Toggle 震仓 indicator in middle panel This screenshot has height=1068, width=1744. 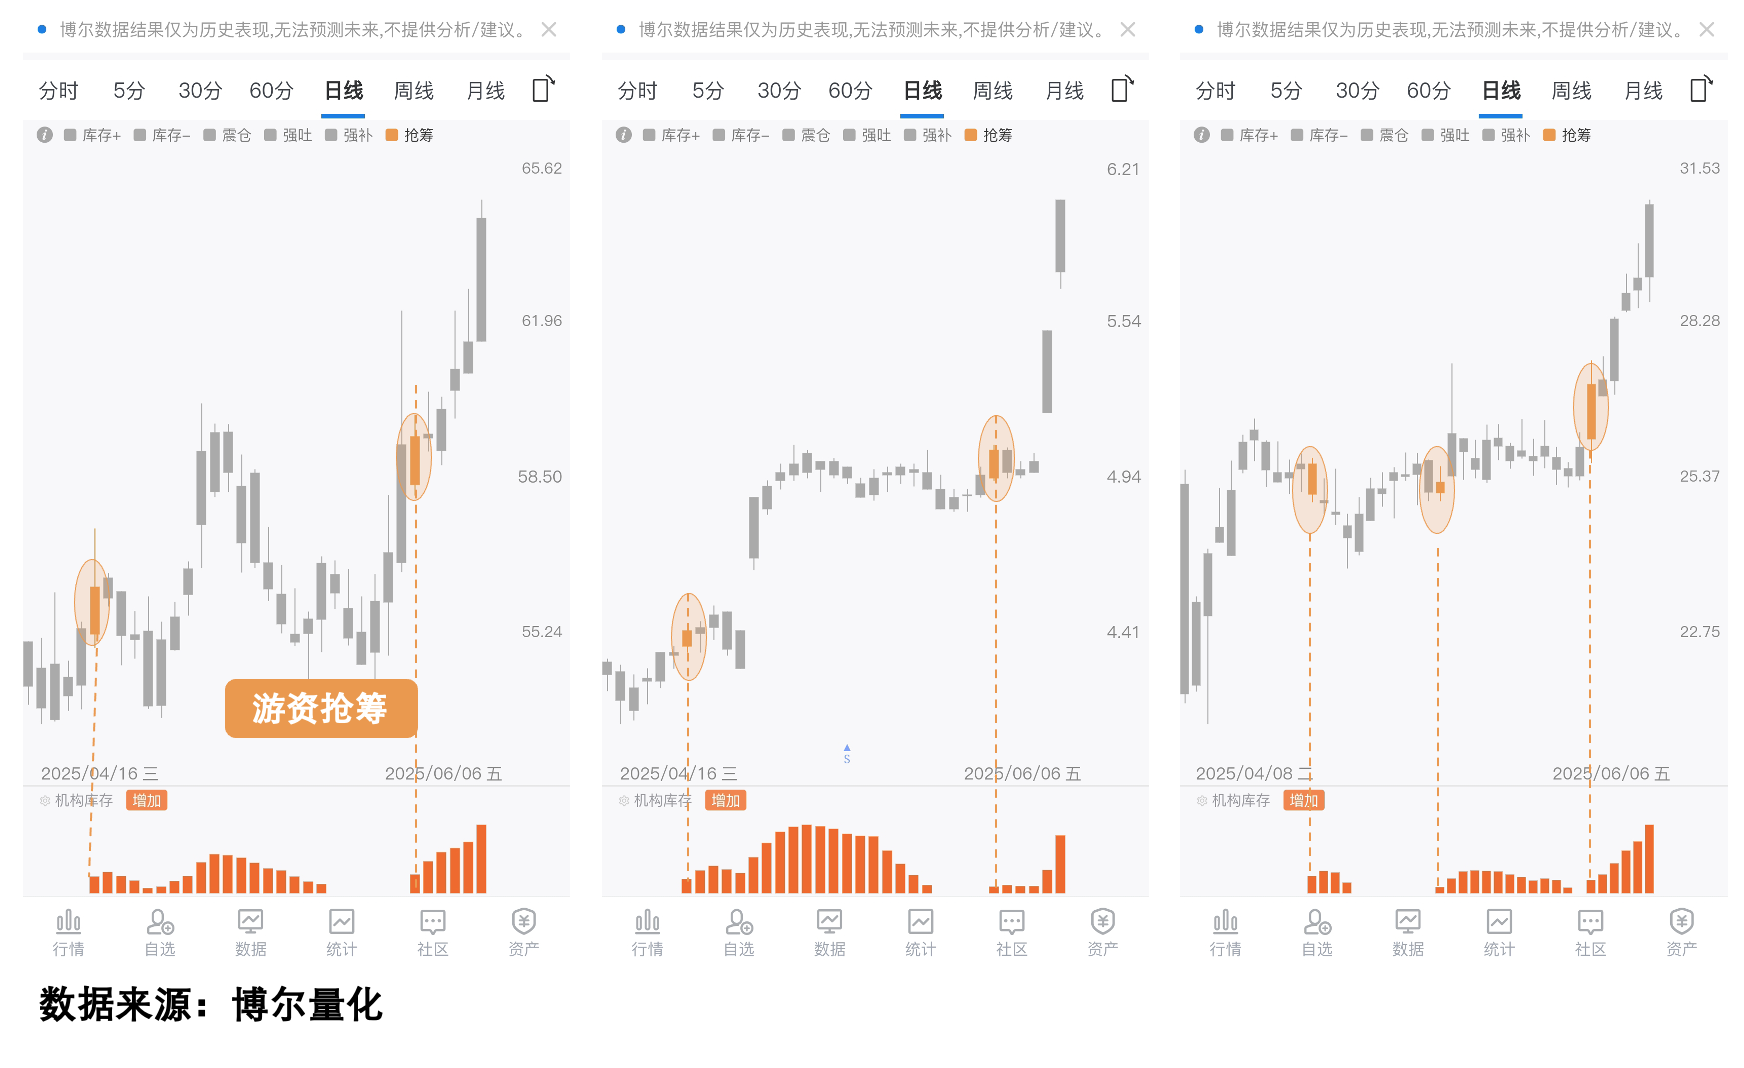[806, 135]
